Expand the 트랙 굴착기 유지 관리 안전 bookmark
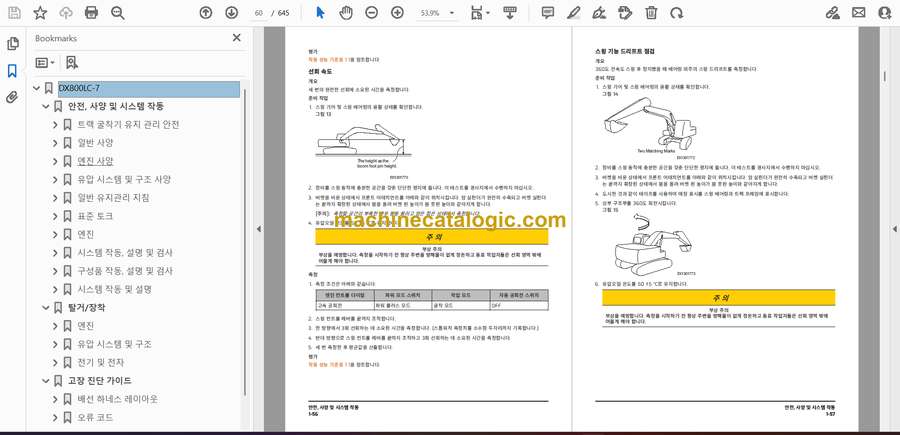900x435 pixels. point(55,125)
